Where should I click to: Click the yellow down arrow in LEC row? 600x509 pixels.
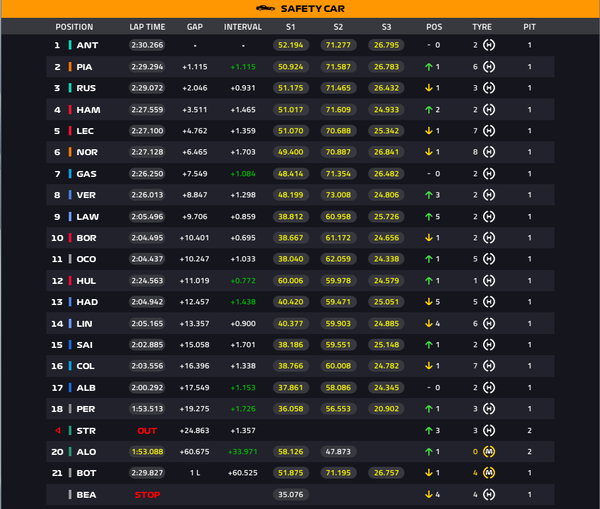(429, 131)
